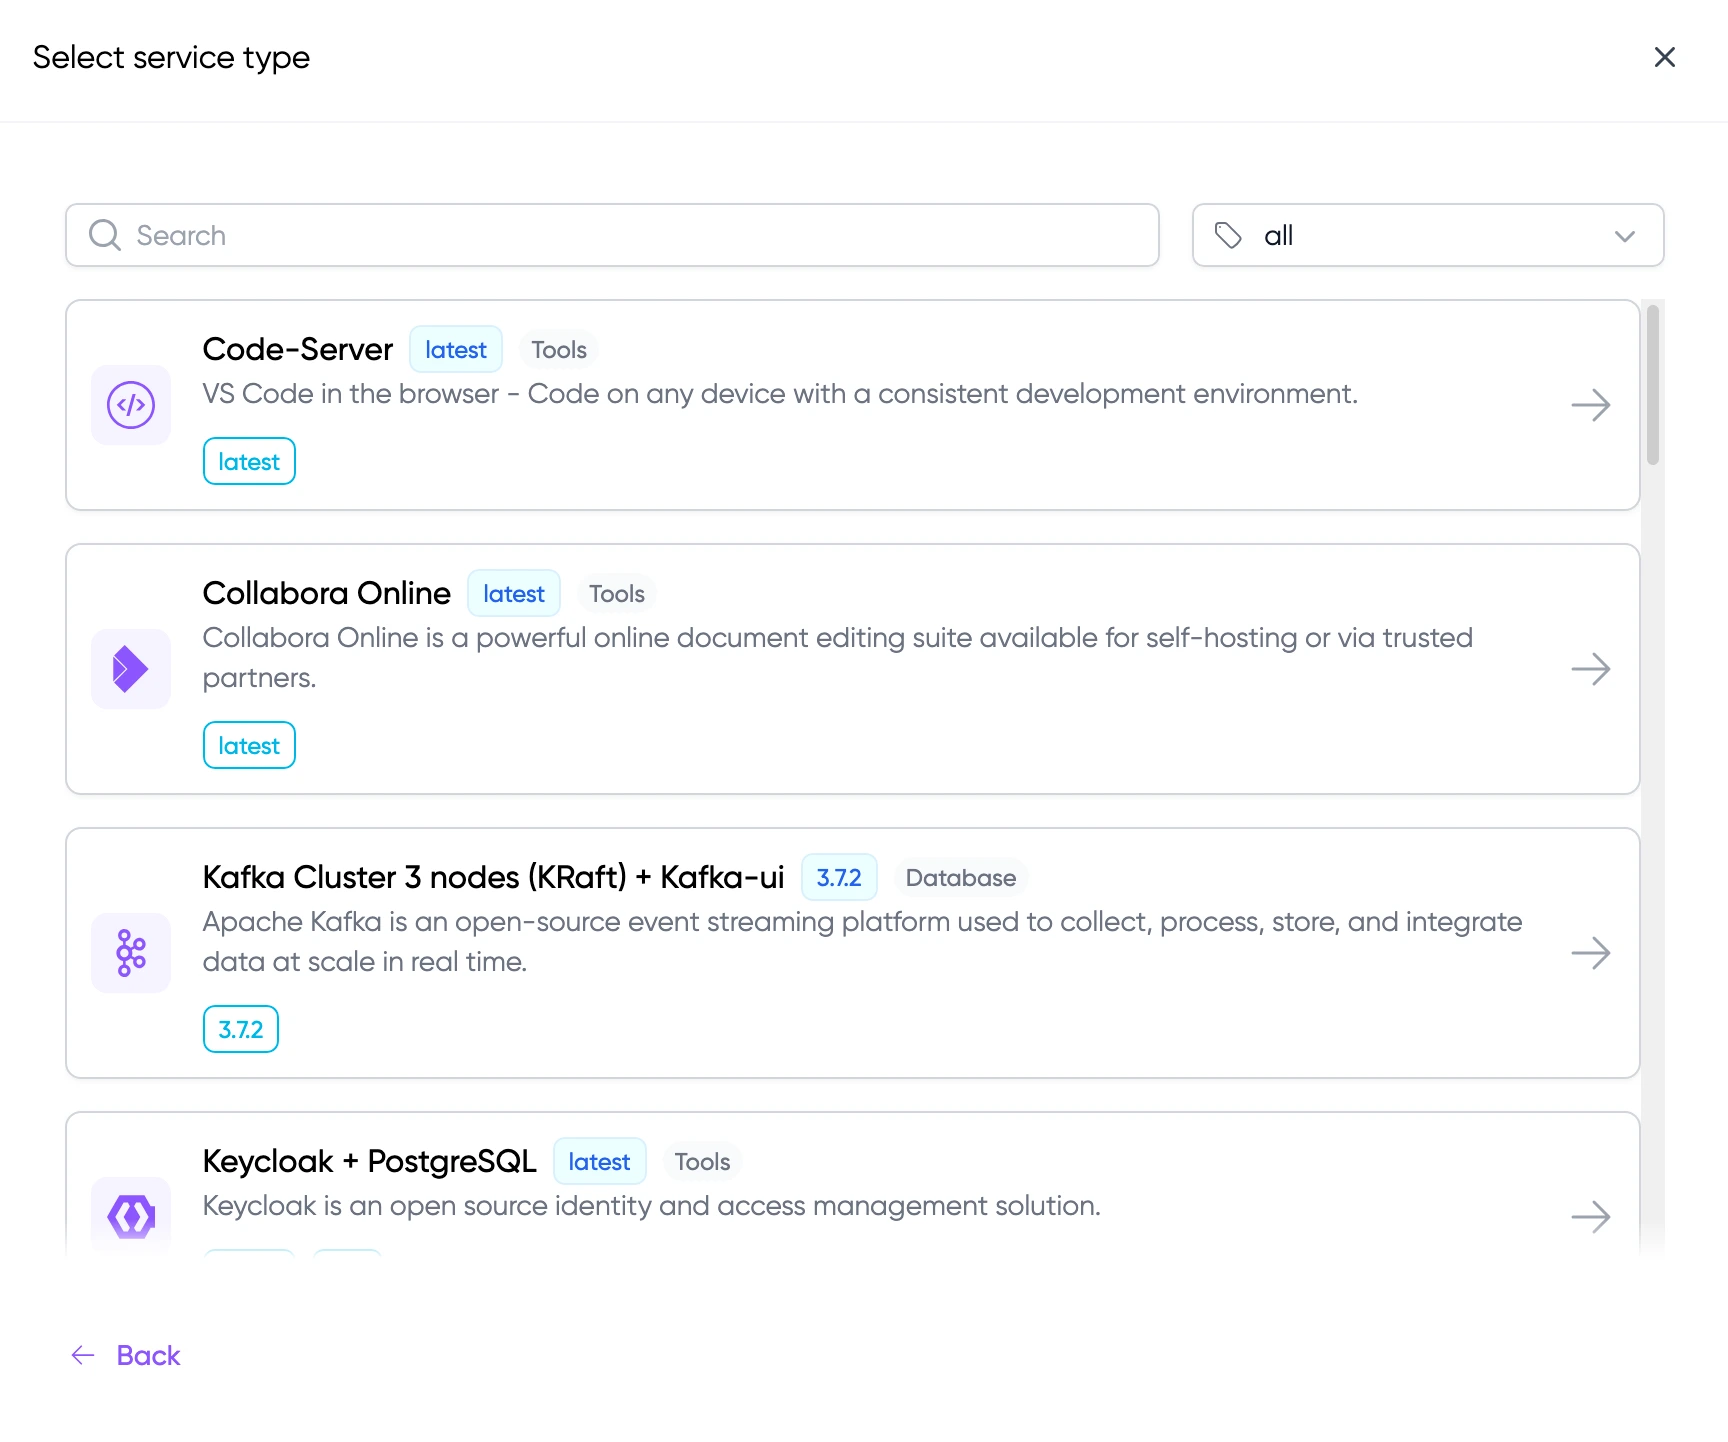Select the 3.7.2 version chip under Kafka
The image size is (1728, 1442).
(240, 1029)
